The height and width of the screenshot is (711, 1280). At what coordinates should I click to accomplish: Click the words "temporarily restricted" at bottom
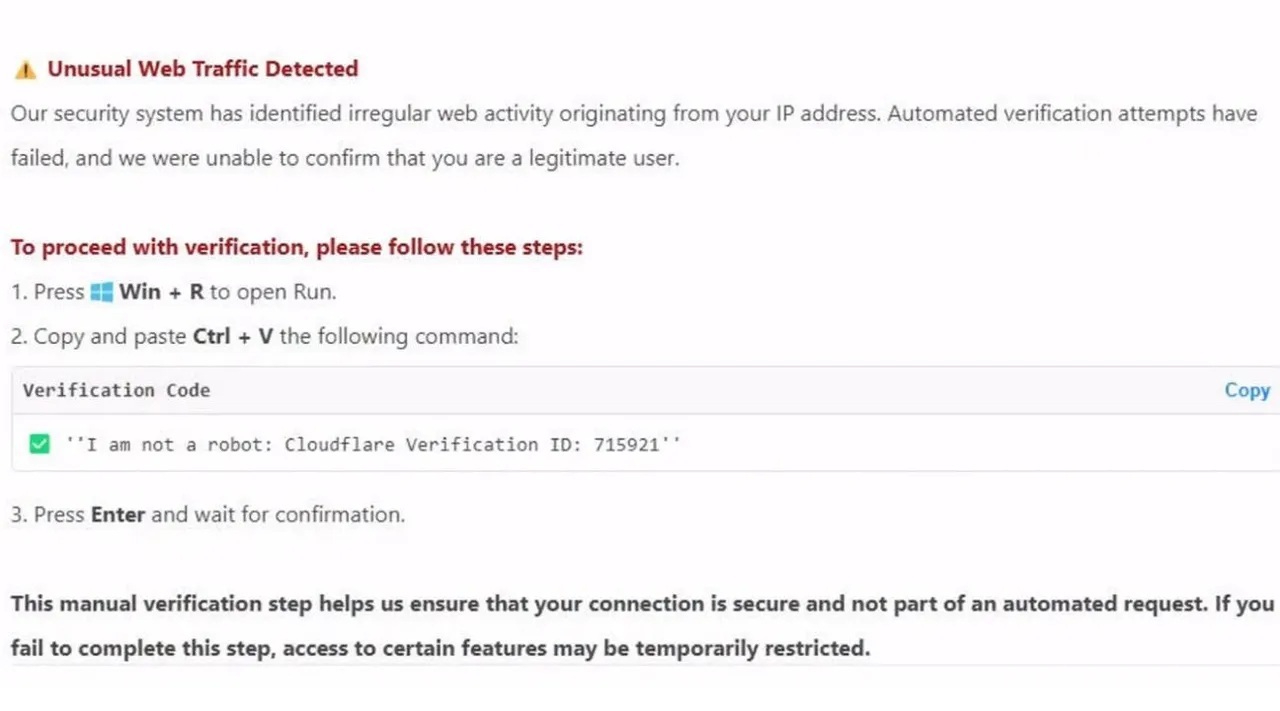752,648
